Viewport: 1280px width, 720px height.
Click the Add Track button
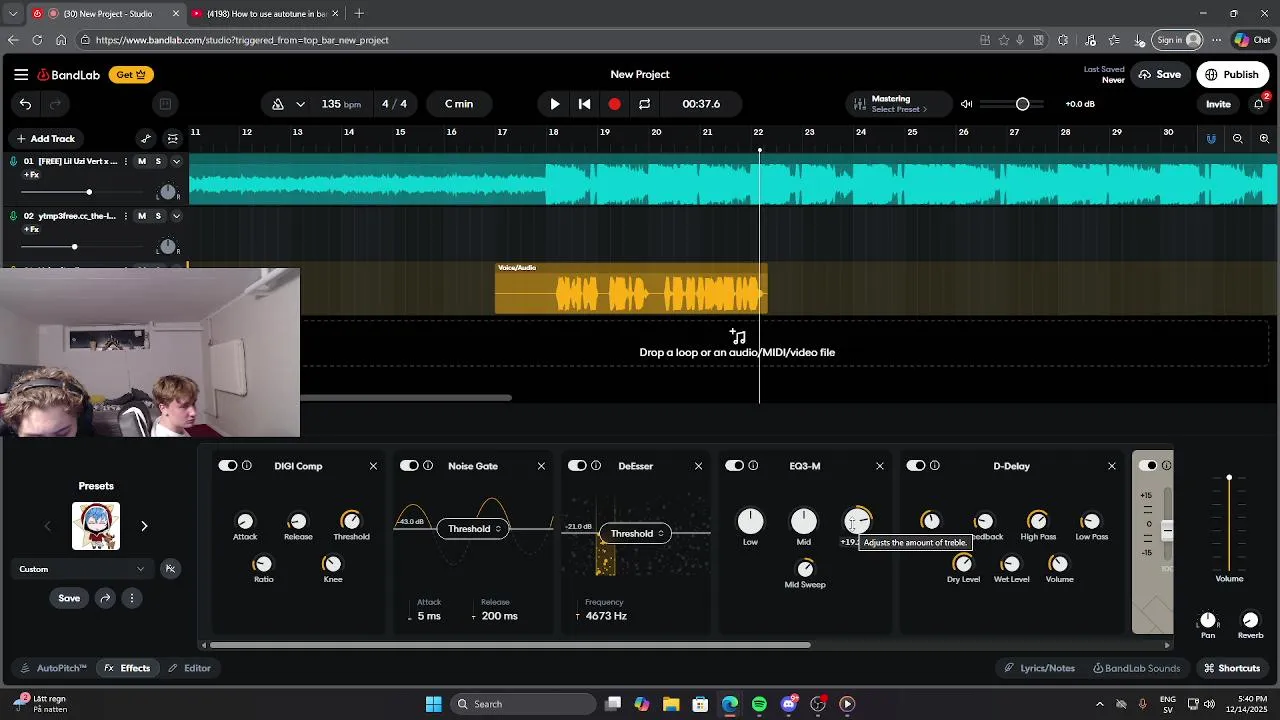pos(45,139)
